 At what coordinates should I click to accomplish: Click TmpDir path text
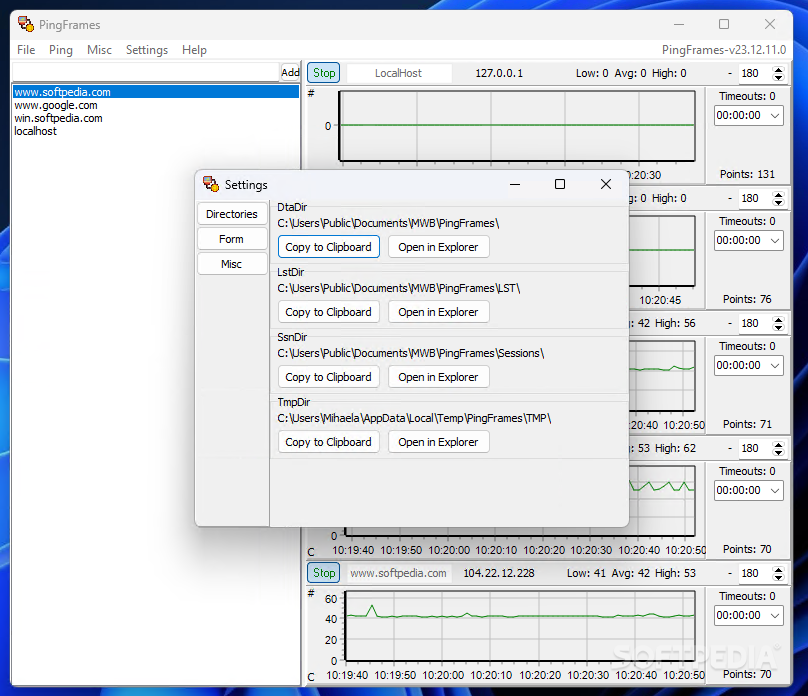click(414, 418)
